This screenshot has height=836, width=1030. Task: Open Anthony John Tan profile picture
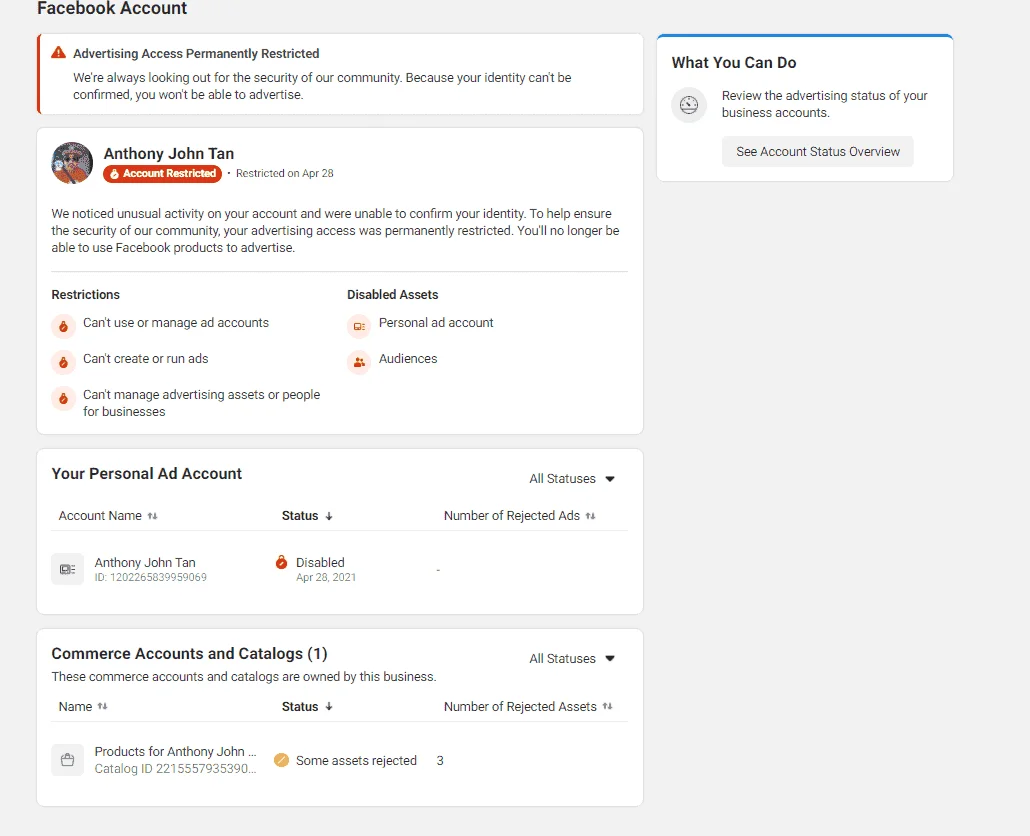72,163
